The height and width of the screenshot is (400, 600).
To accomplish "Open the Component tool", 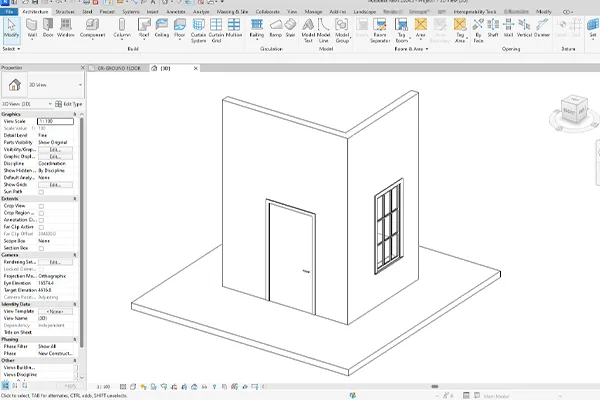I will pos(92,29).
